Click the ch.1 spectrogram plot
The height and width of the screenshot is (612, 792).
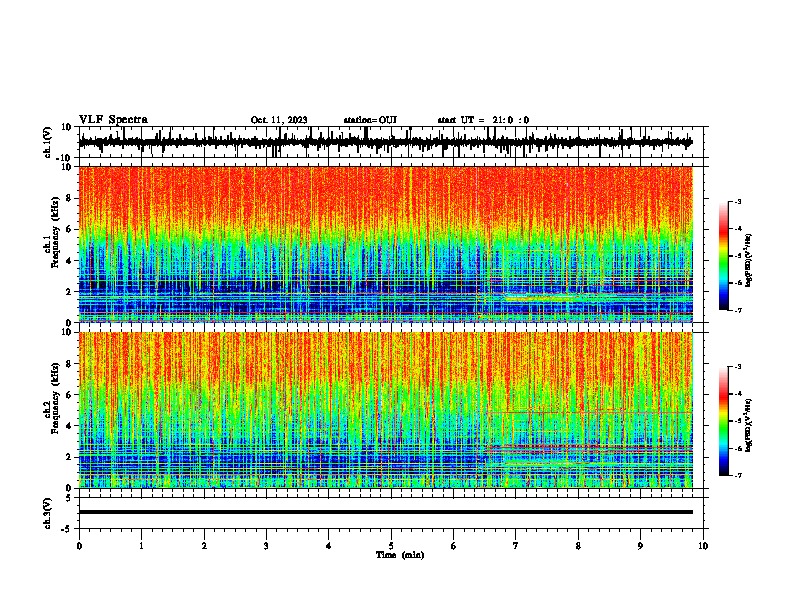(x=385, y=244)
